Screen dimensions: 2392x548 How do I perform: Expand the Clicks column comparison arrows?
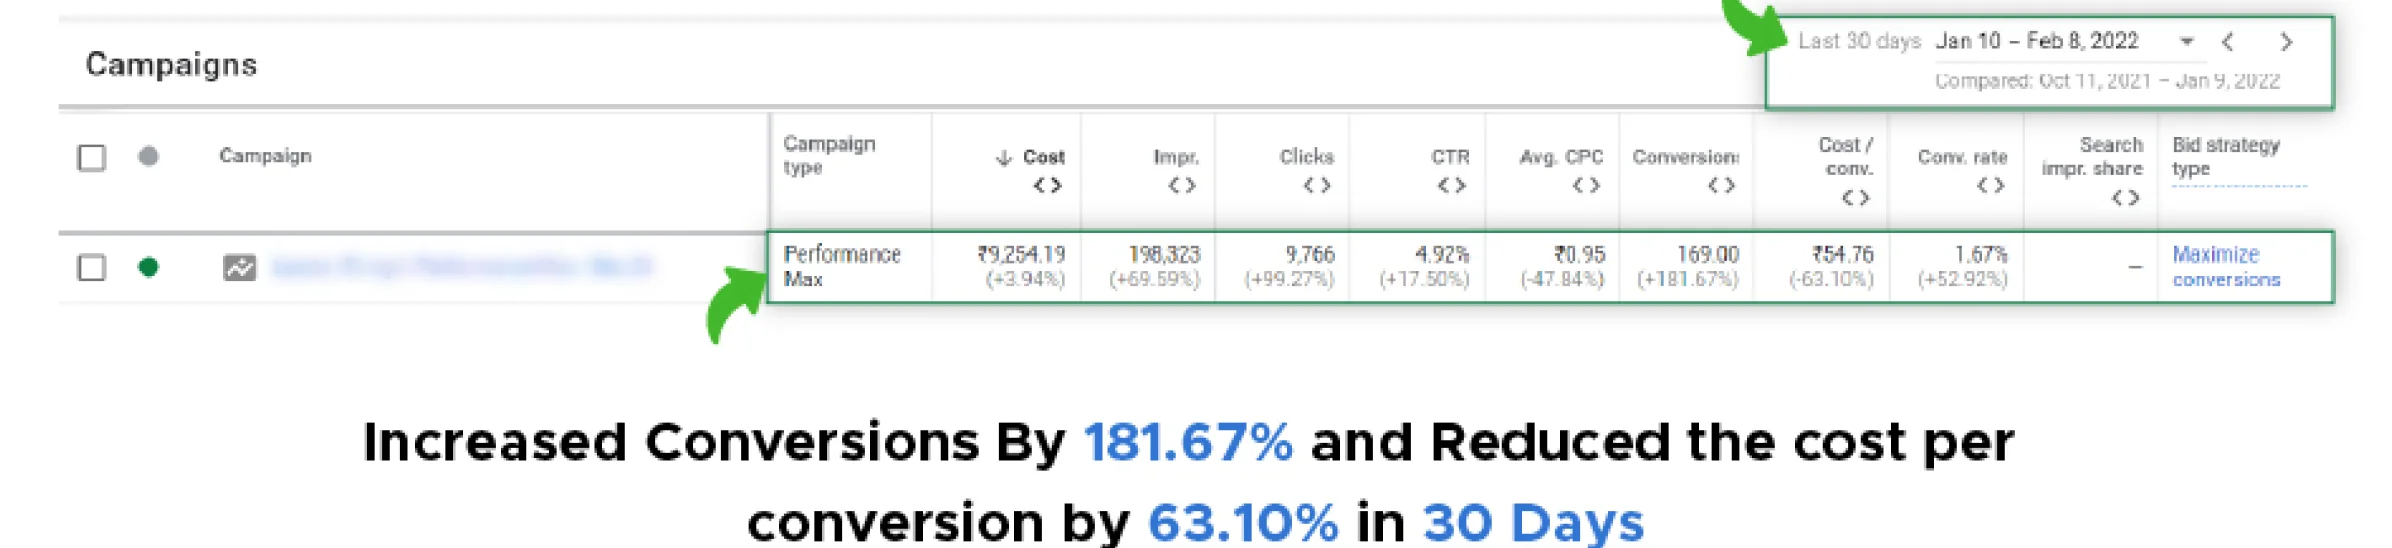point(1317,185)
